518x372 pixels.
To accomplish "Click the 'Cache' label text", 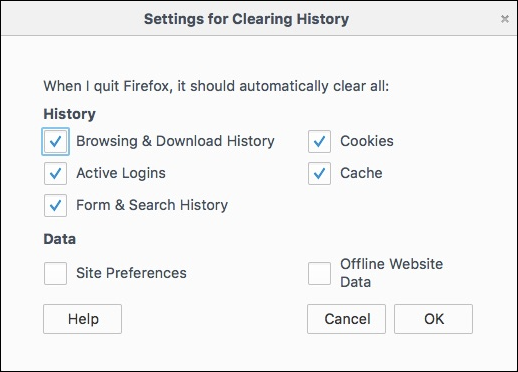I will tap(361, 173).
